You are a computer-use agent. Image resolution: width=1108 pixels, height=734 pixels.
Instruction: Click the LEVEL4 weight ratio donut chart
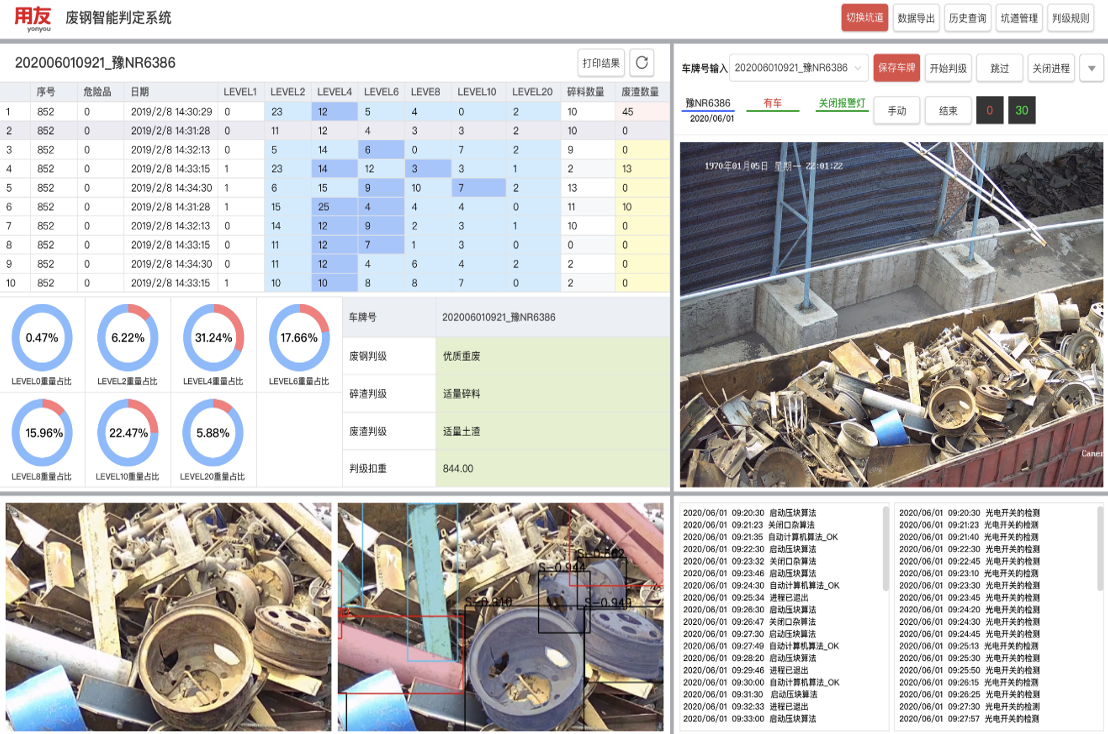pos(213,338)
